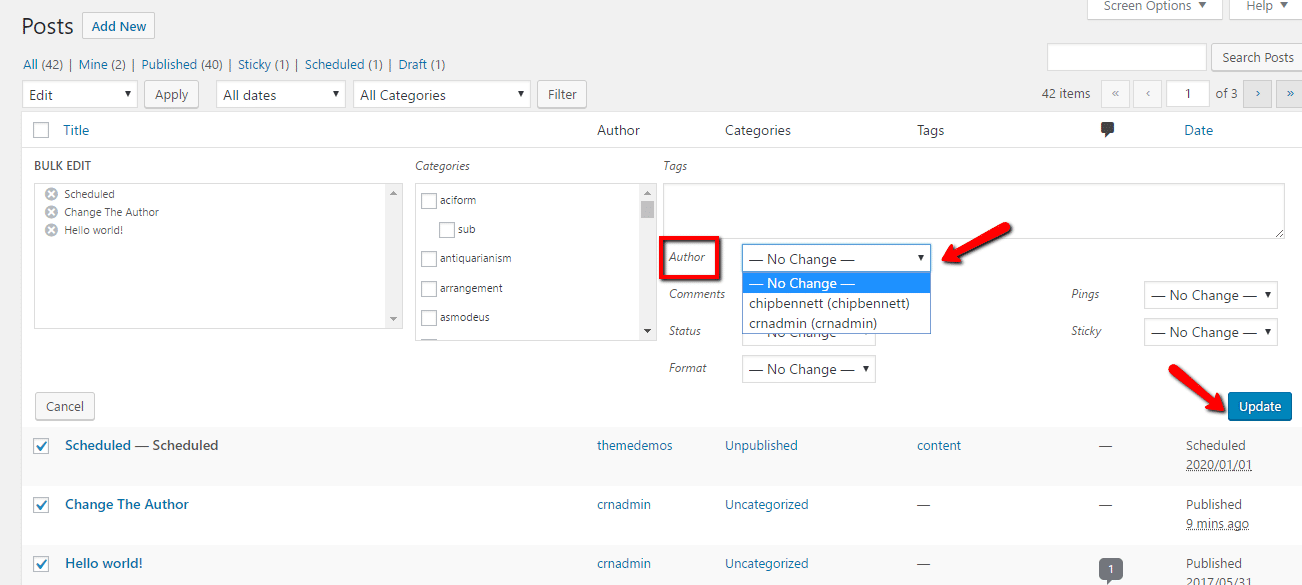Filter posts with the "Sticky (1)" link
This screenshot has width=1302, height=585.
coord(255,63)
